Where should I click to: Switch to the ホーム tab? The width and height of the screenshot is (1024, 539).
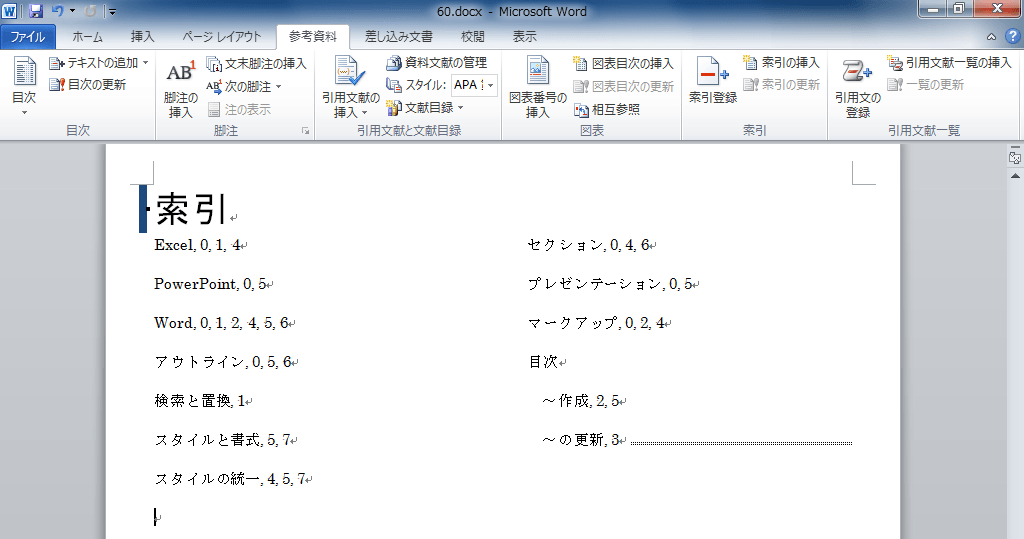(88, 37)
